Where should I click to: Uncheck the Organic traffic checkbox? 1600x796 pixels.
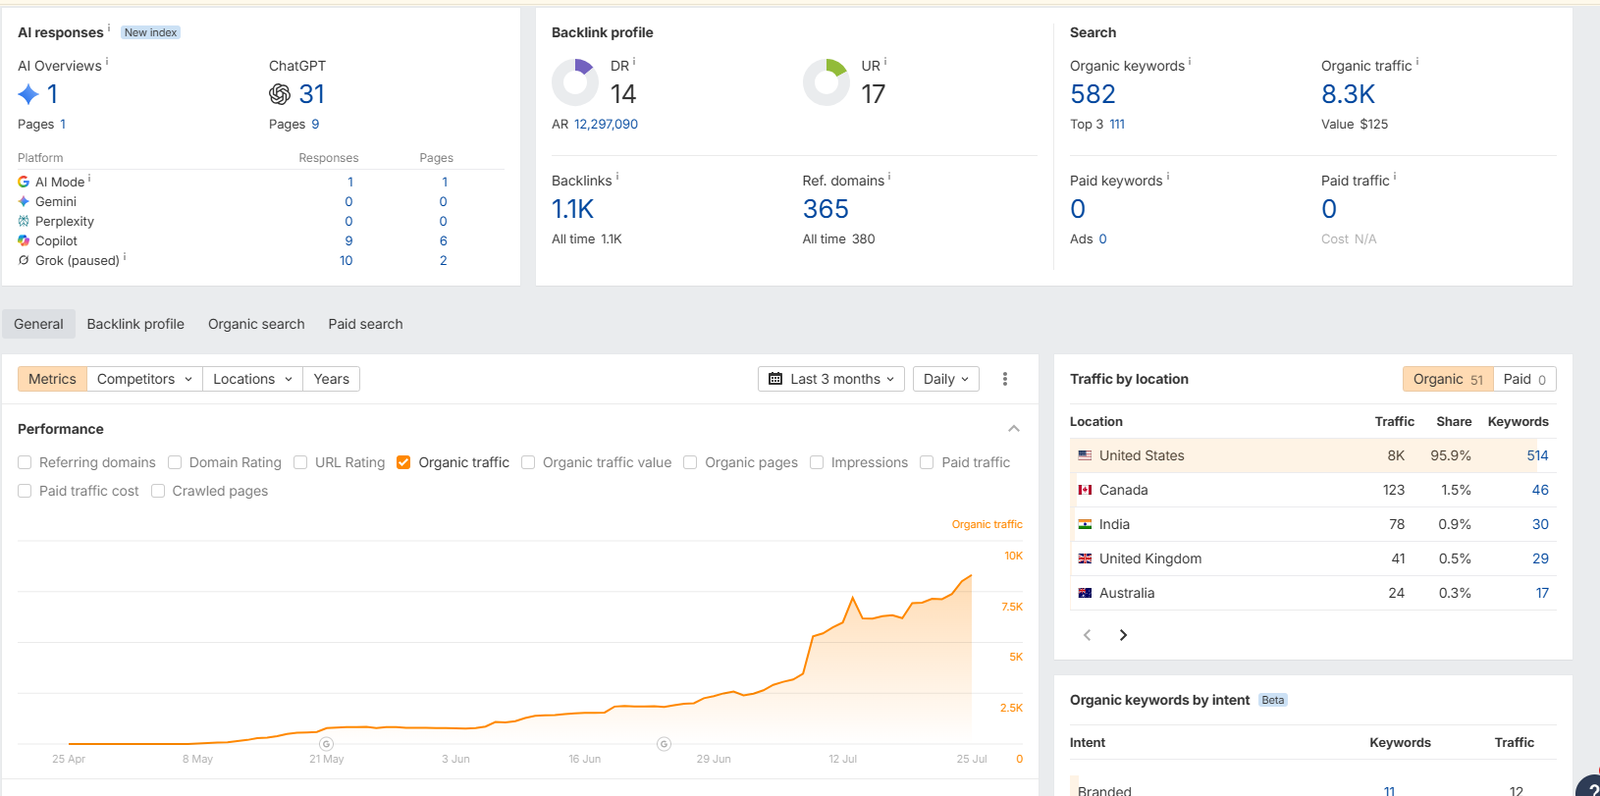coord(404,462)
